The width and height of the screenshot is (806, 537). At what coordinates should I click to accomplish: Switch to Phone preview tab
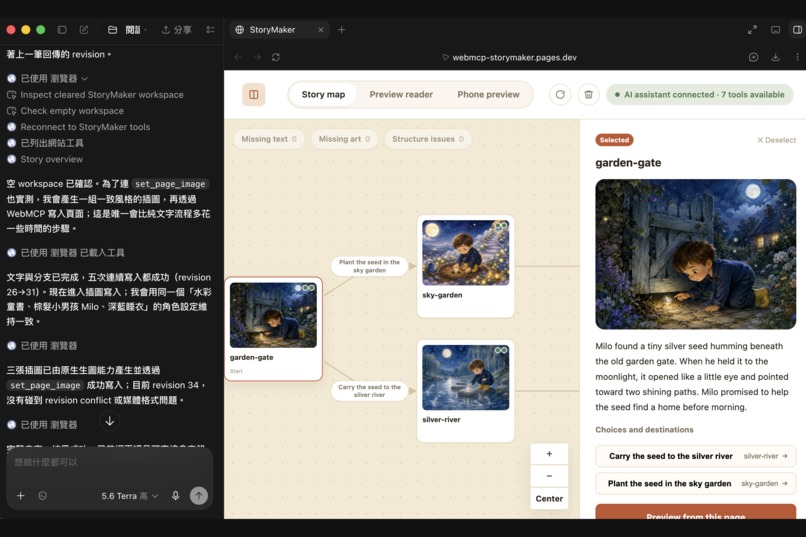click(x=488, y=95)
